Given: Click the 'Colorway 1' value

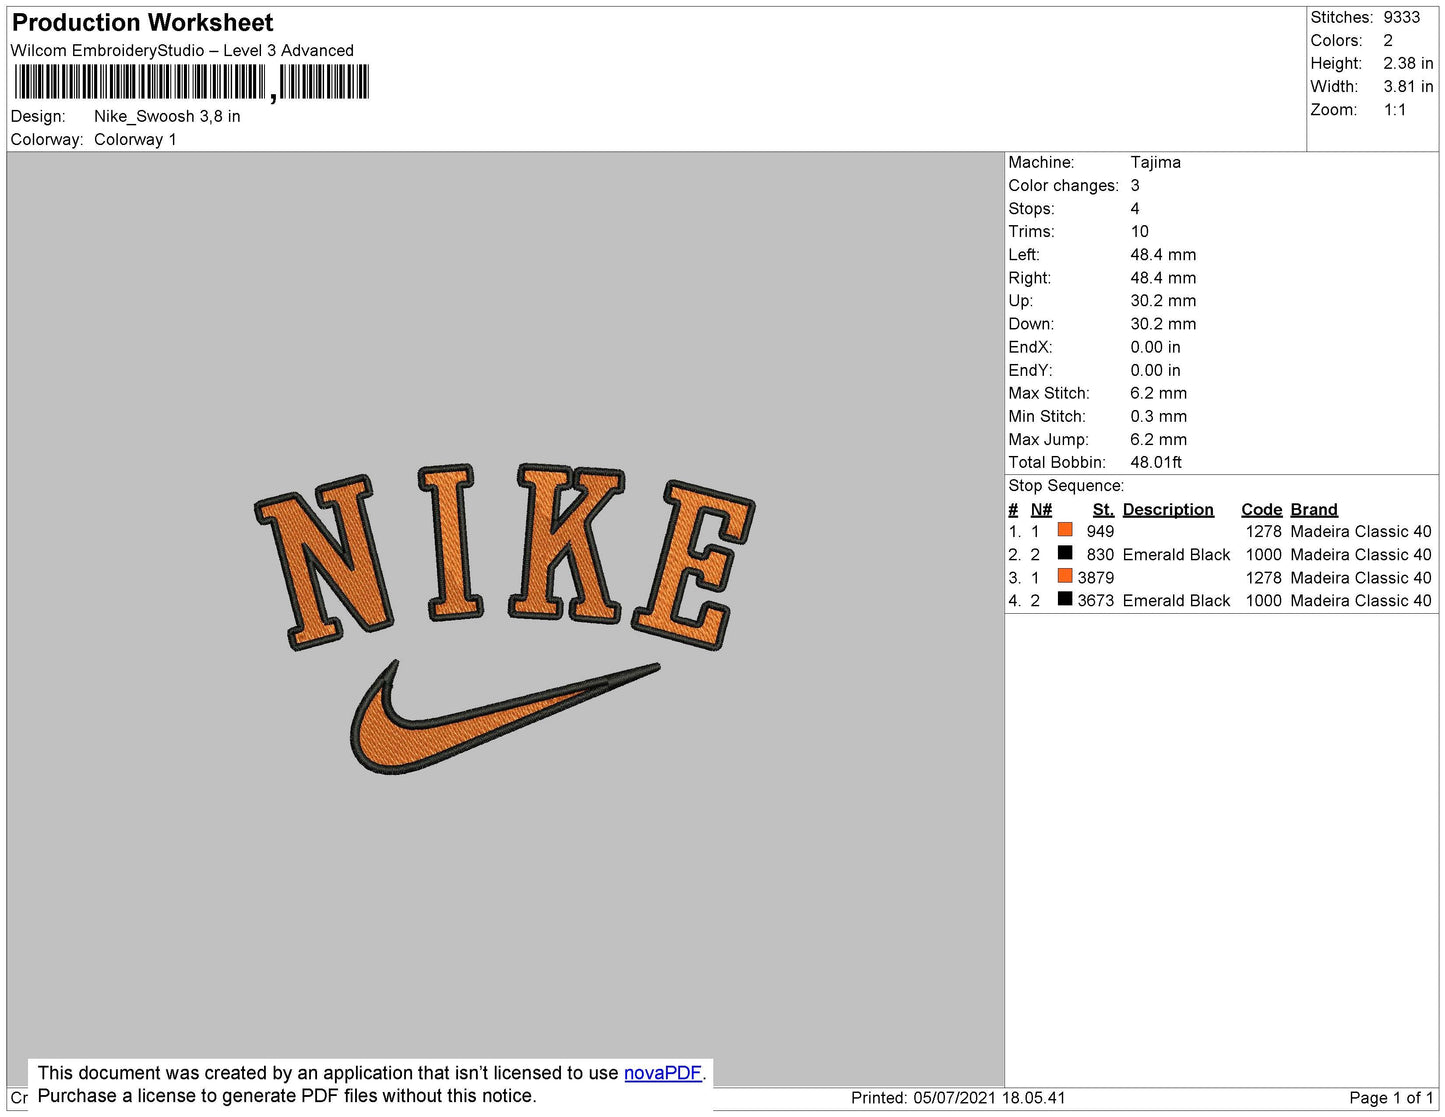Looking at the screenshot, I should point(135,139).
